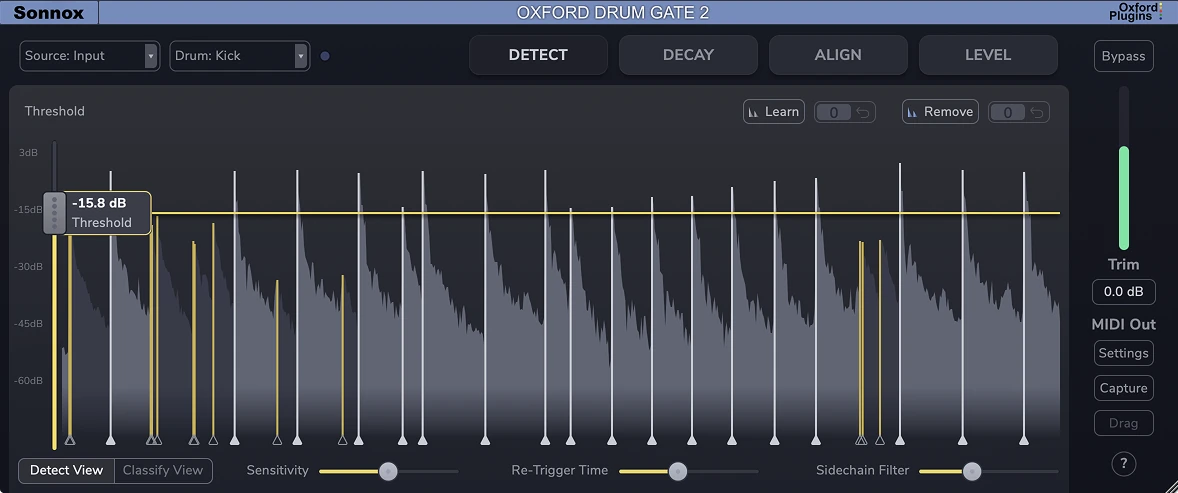This screenshot has height=493, width=1178.
Task: Switch to the LEVEL tab
Action: 988,55
